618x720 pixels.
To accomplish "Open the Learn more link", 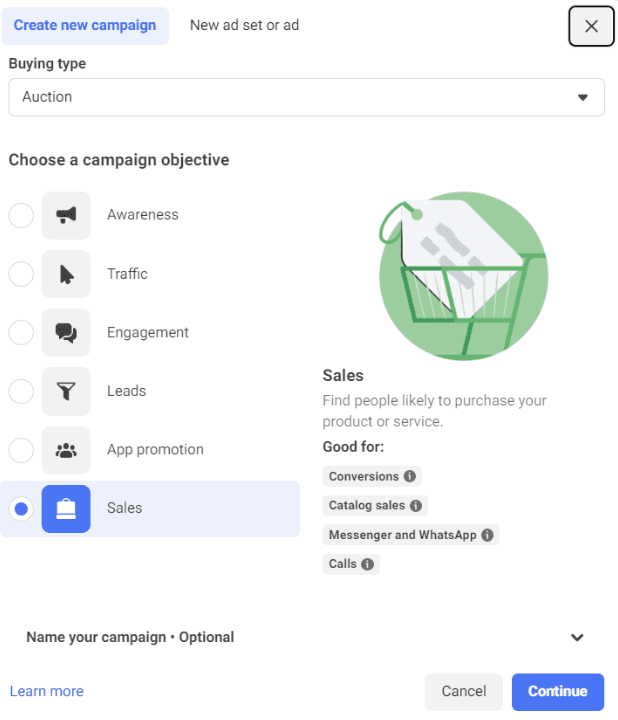I will pyautogui.click(x=47, y=691).
